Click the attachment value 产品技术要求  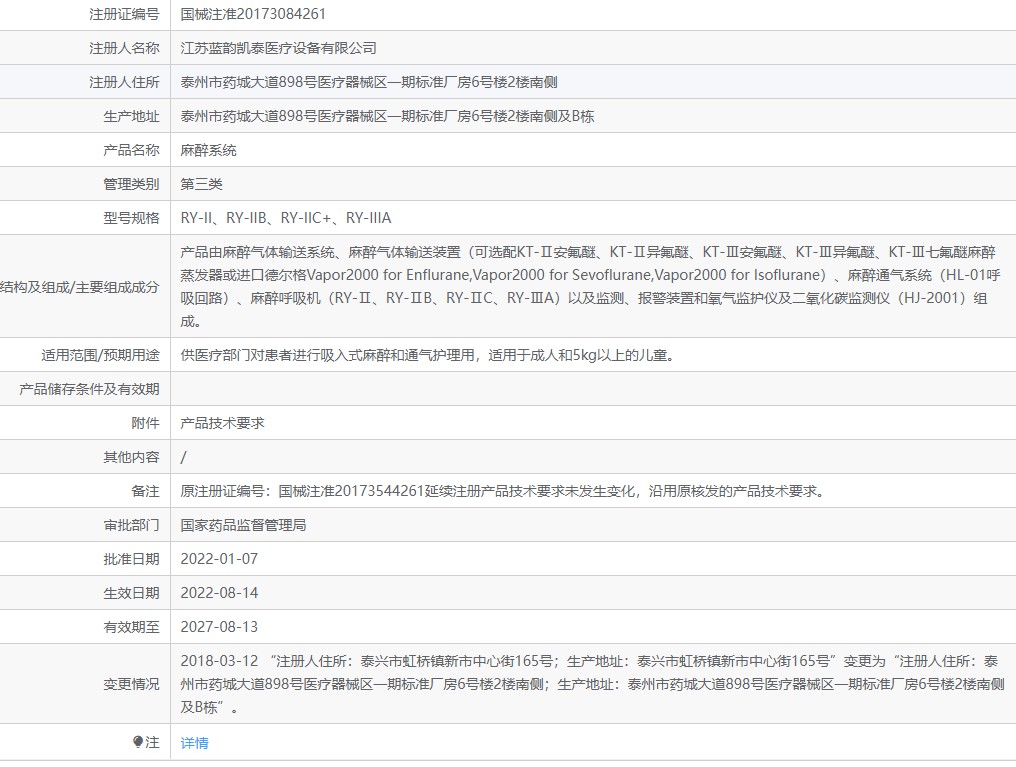point(222,423)
